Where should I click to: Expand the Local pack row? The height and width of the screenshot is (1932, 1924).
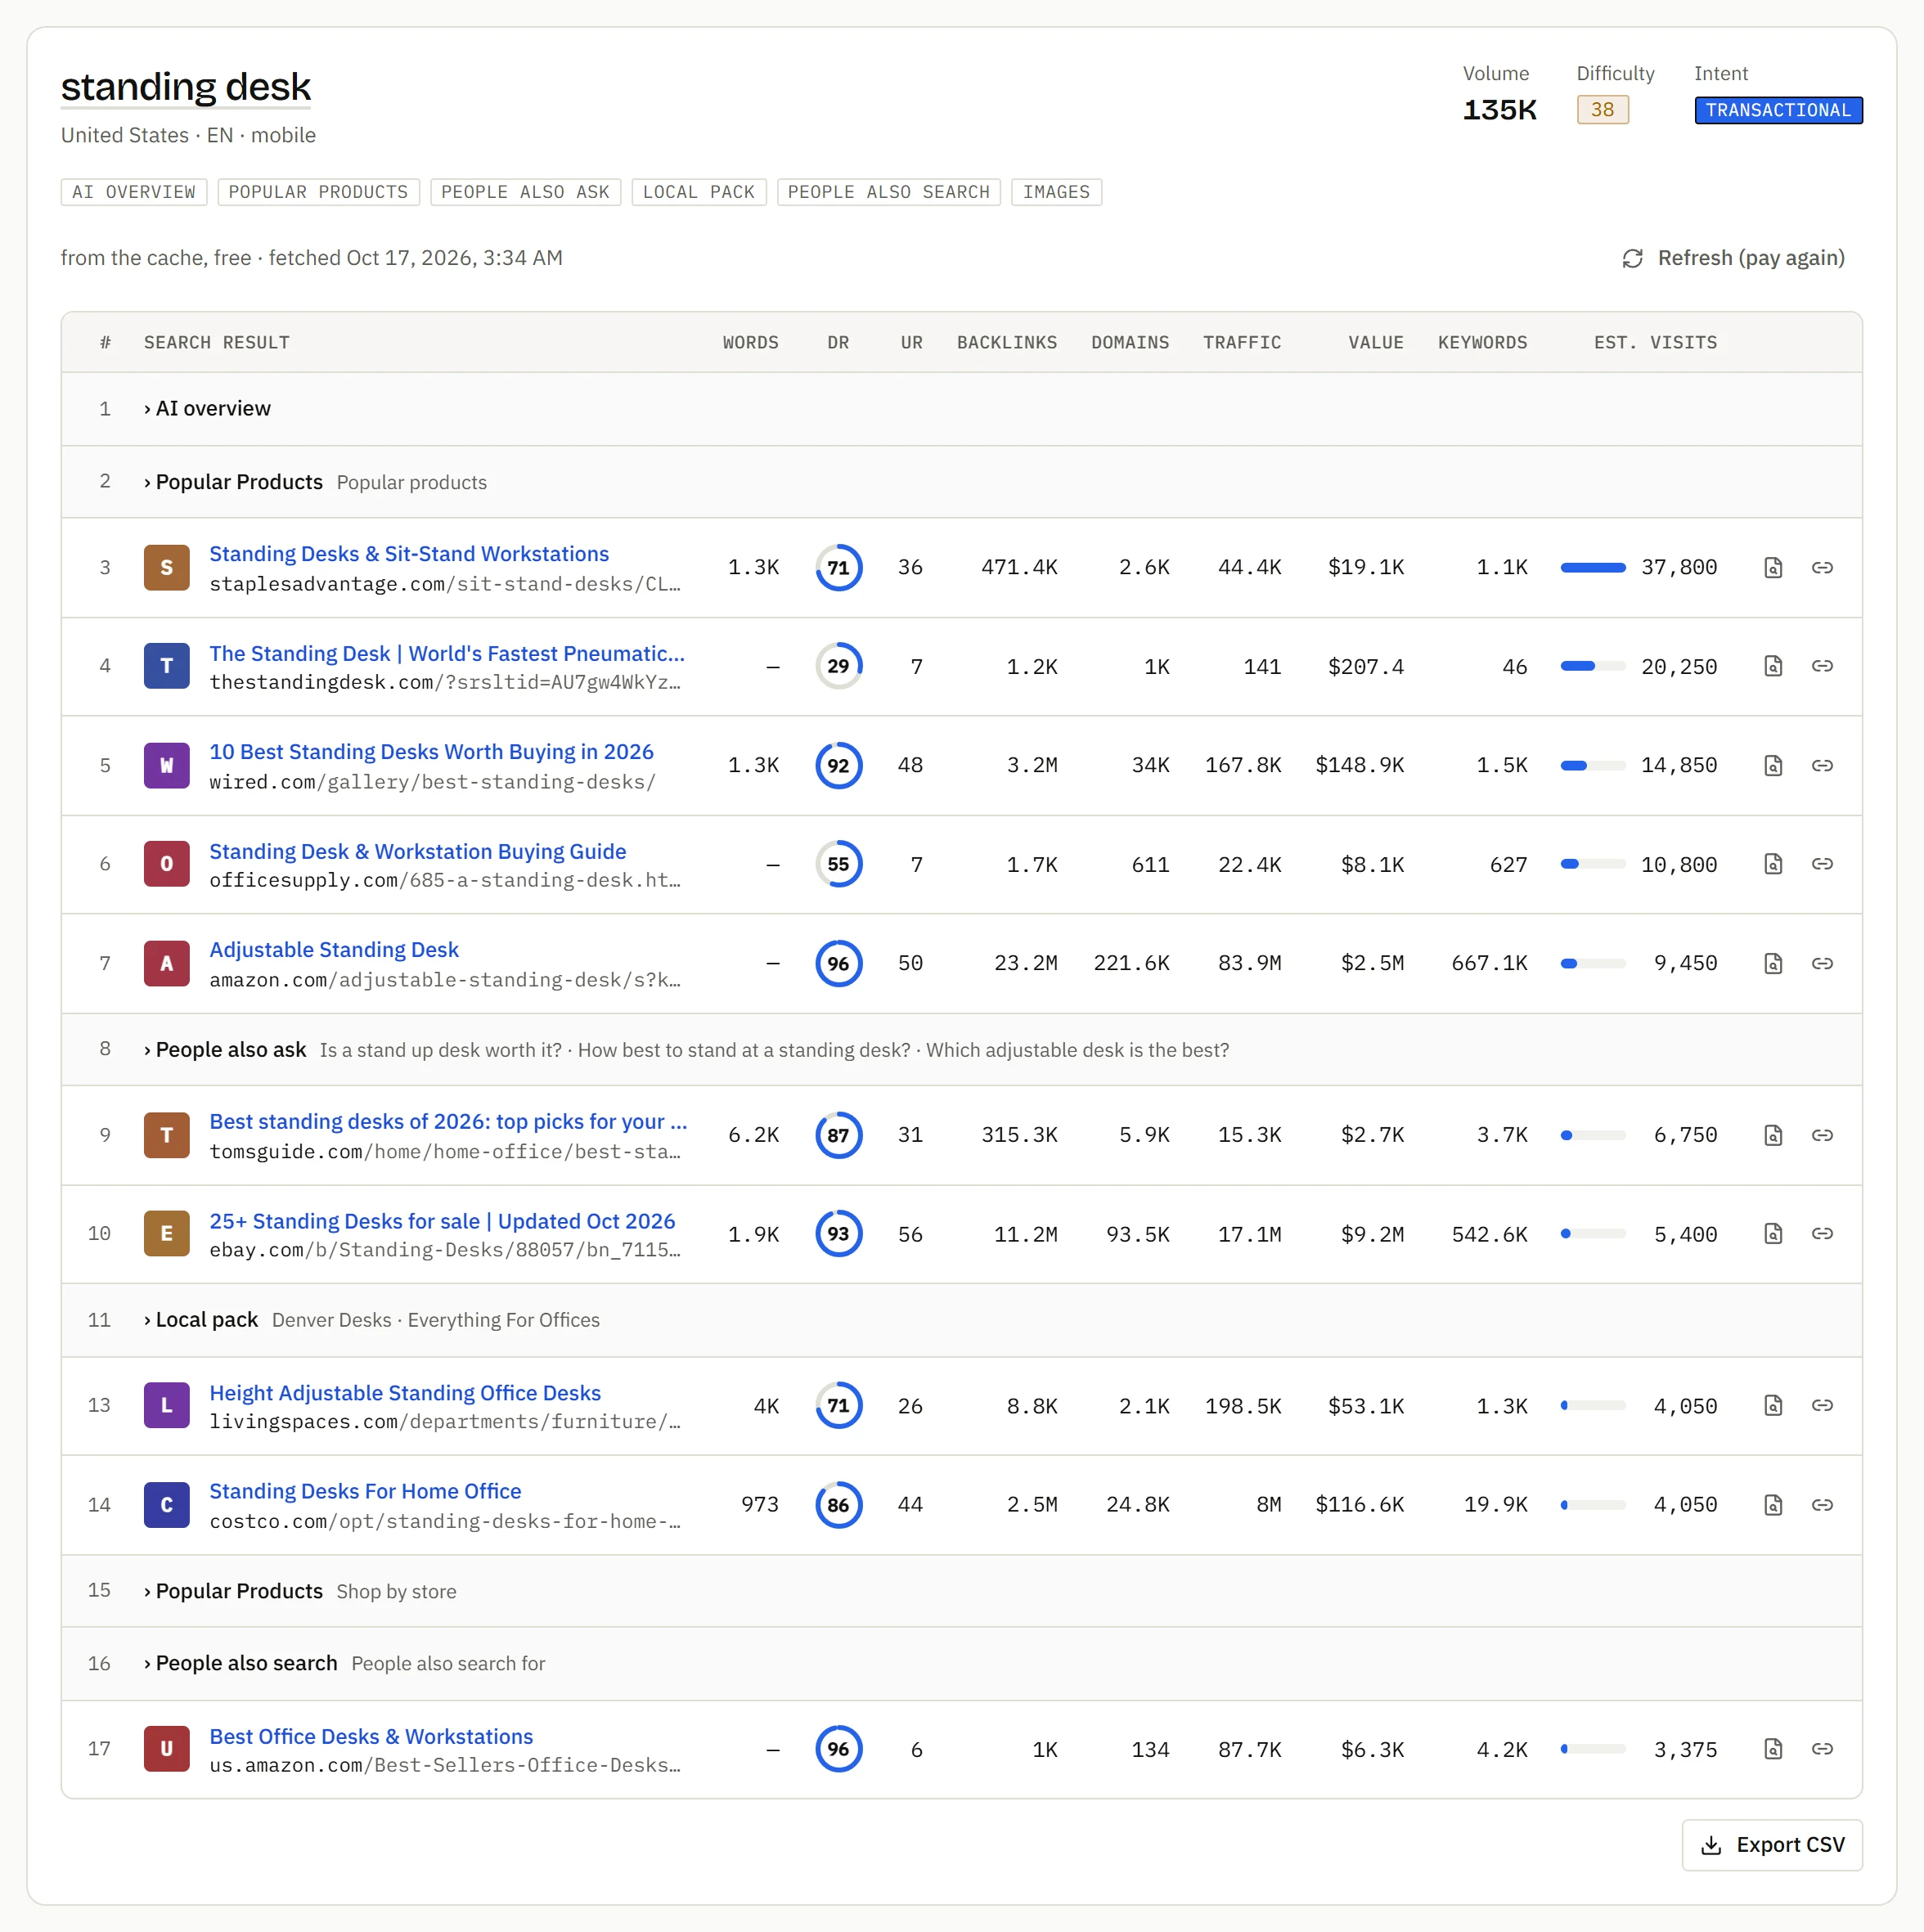click(961, 1320)
